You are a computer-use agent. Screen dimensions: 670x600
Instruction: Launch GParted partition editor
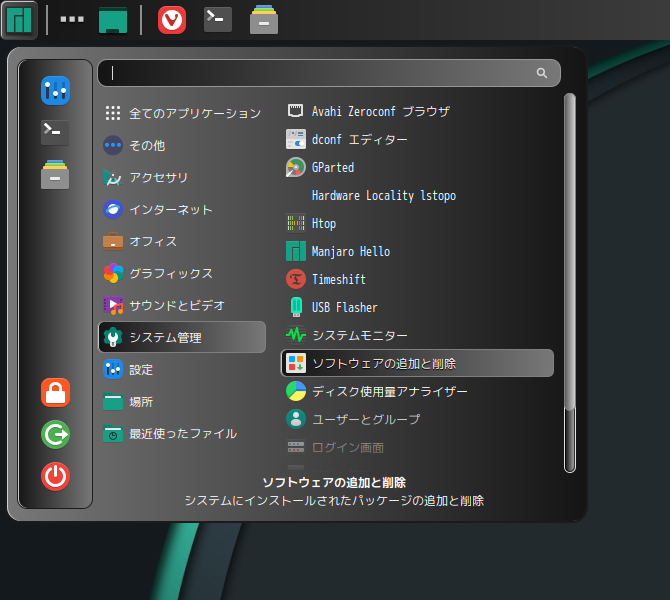click(x=417, y=168)
